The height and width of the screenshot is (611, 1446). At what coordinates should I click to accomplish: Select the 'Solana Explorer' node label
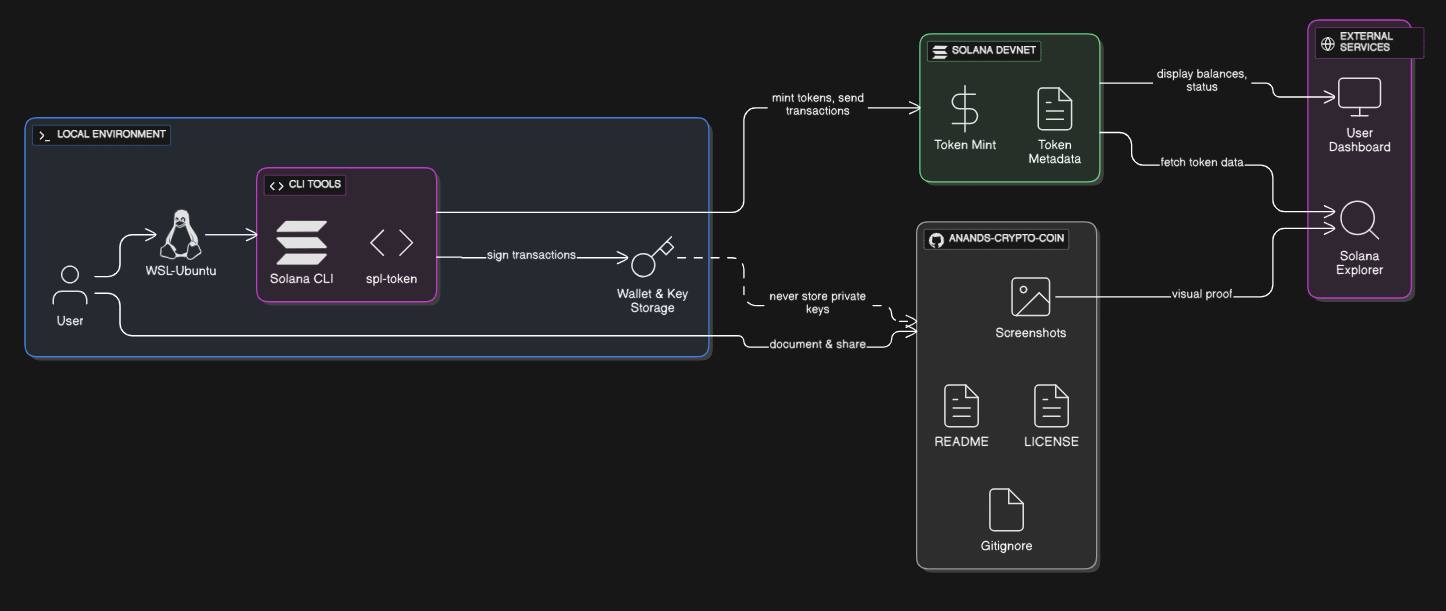[1360, 263]
